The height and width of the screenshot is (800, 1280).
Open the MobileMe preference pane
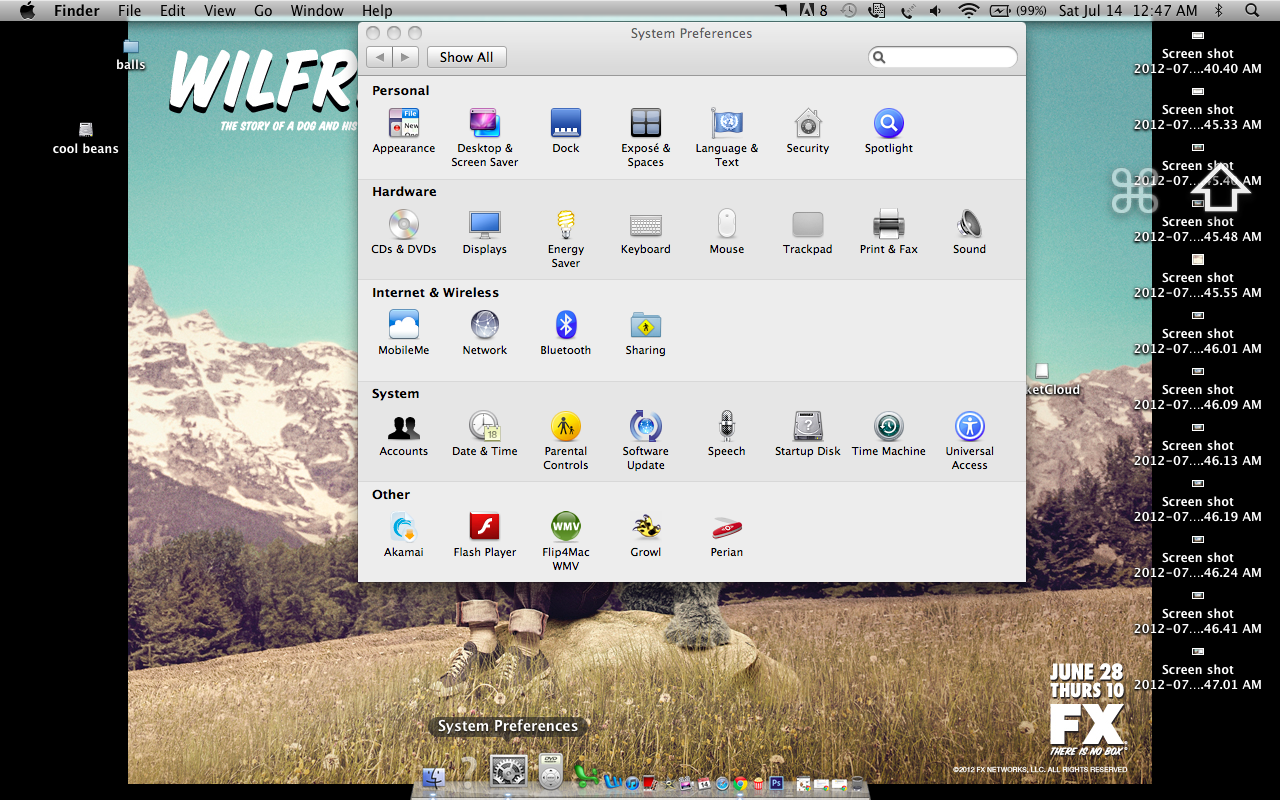point(404,333)
